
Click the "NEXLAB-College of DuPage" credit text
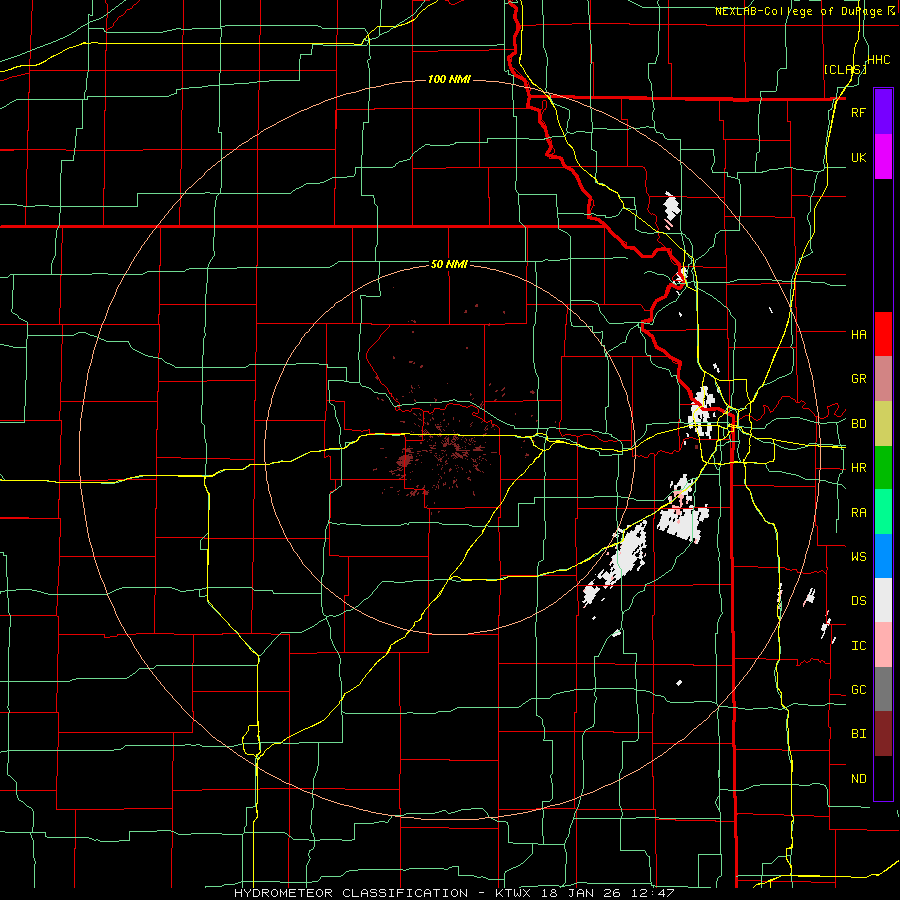[801, 11]
